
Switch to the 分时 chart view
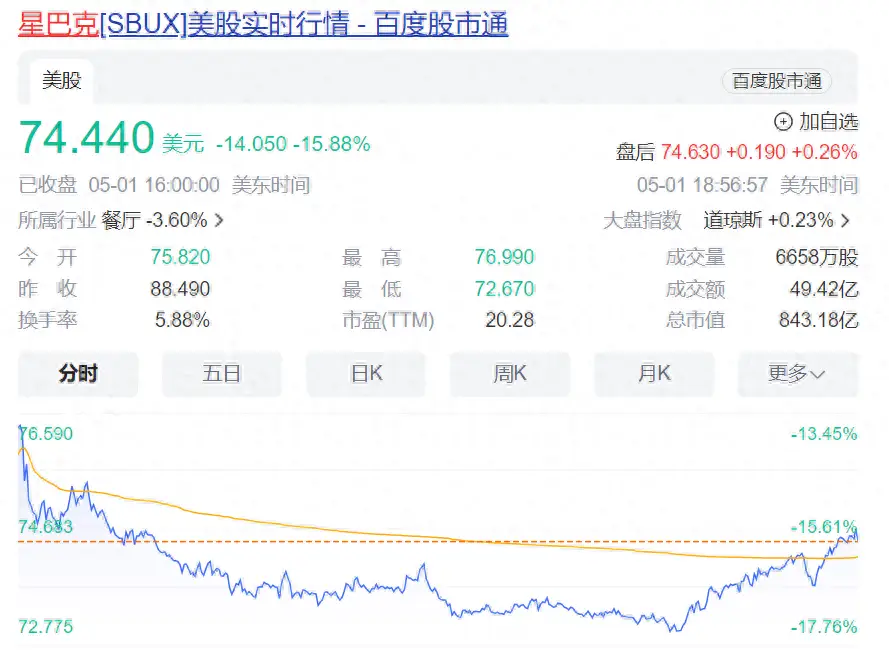[78, 374]
